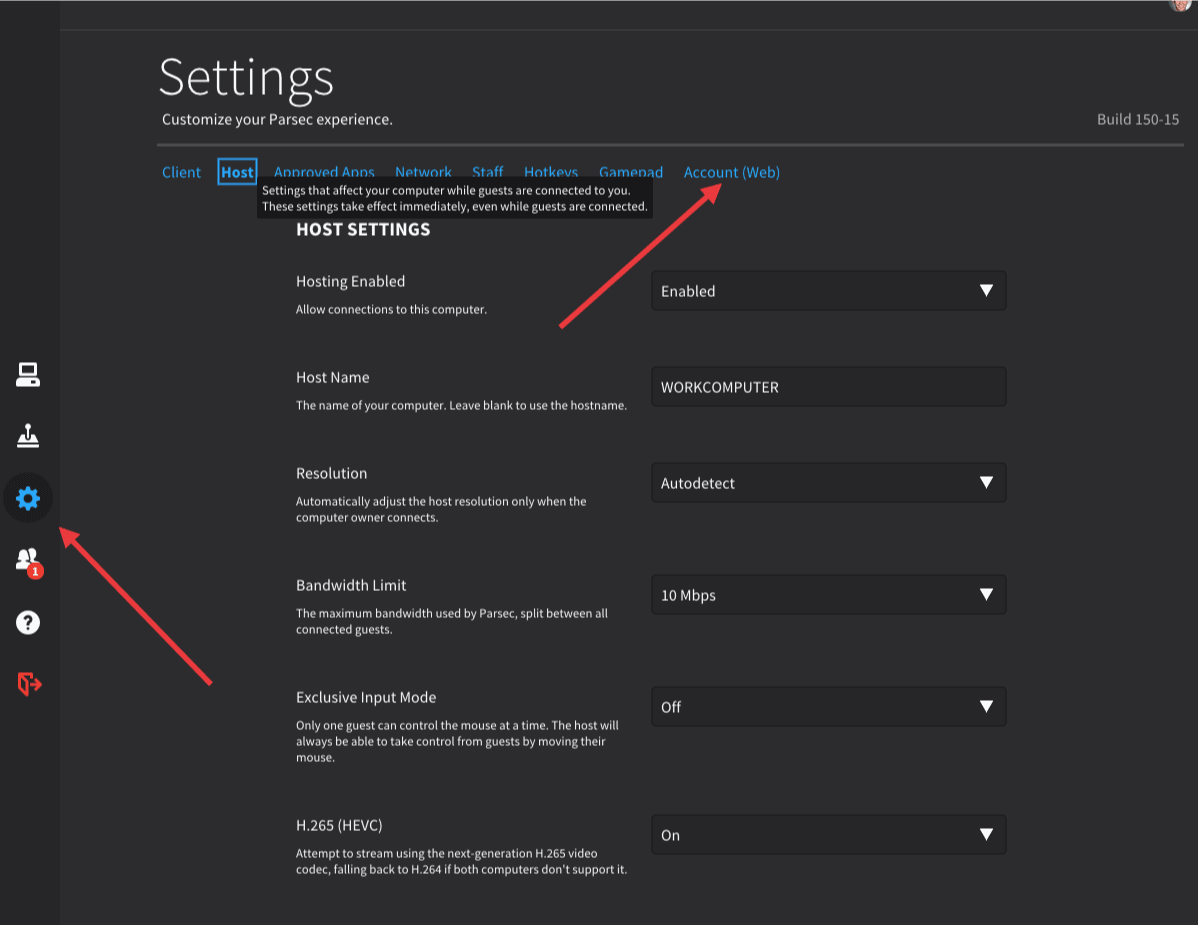Viewport: 1198px width, 925px height.
Task: Open the Gamepad tab
Action: tap(631, 171)
